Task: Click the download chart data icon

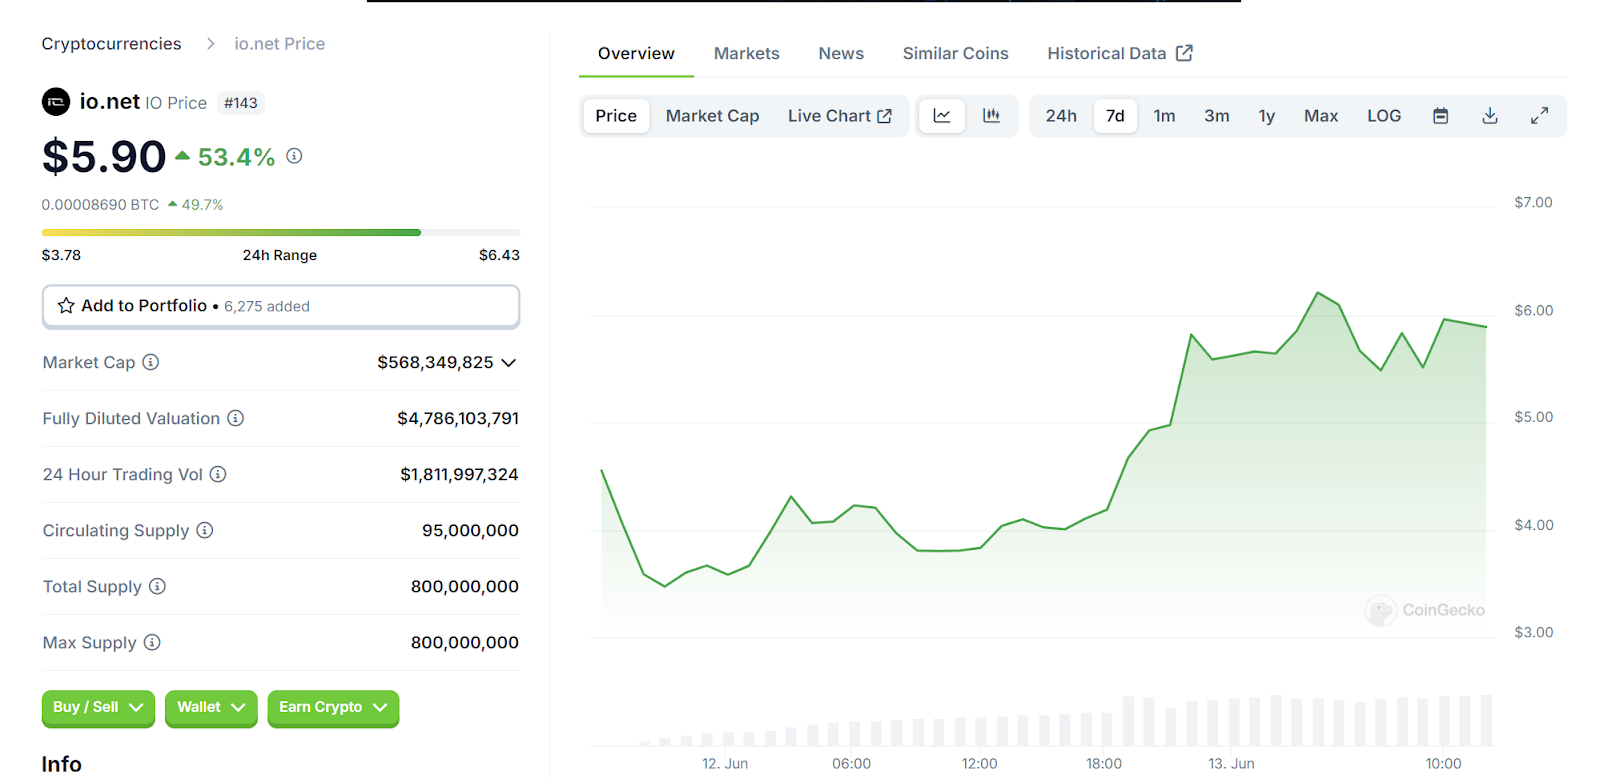Action: point(1490,116)
